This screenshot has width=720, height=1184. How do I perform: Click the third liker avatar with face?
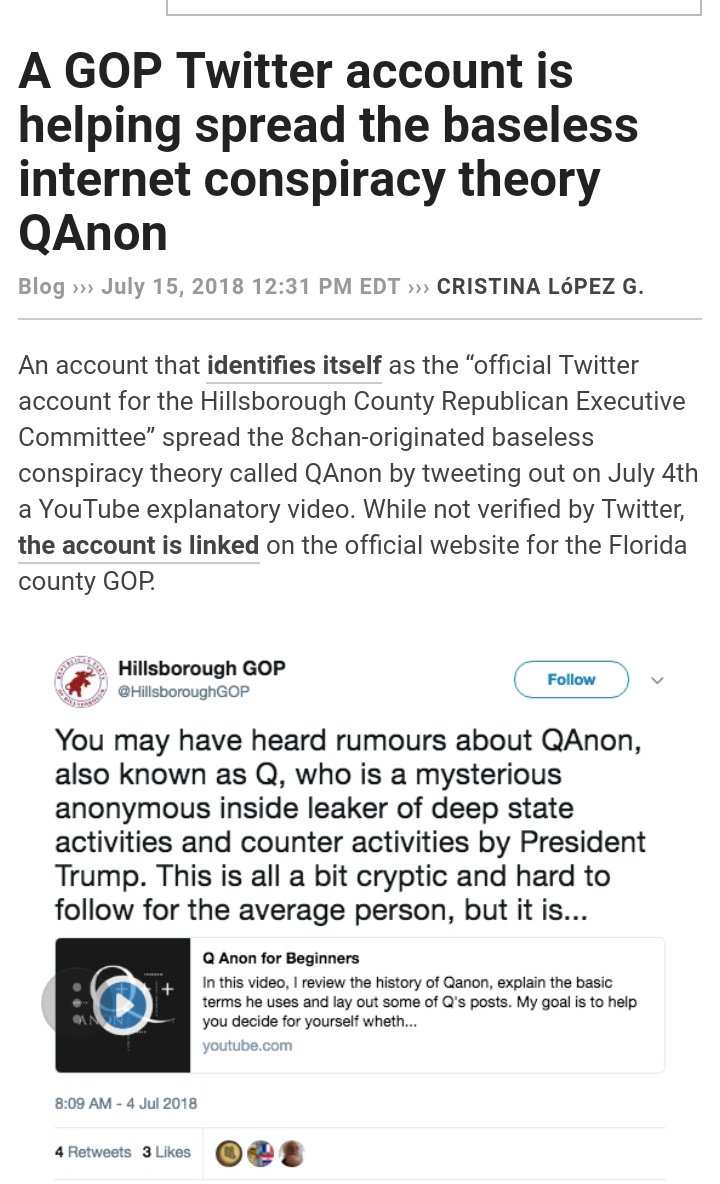pos(291,1153)
